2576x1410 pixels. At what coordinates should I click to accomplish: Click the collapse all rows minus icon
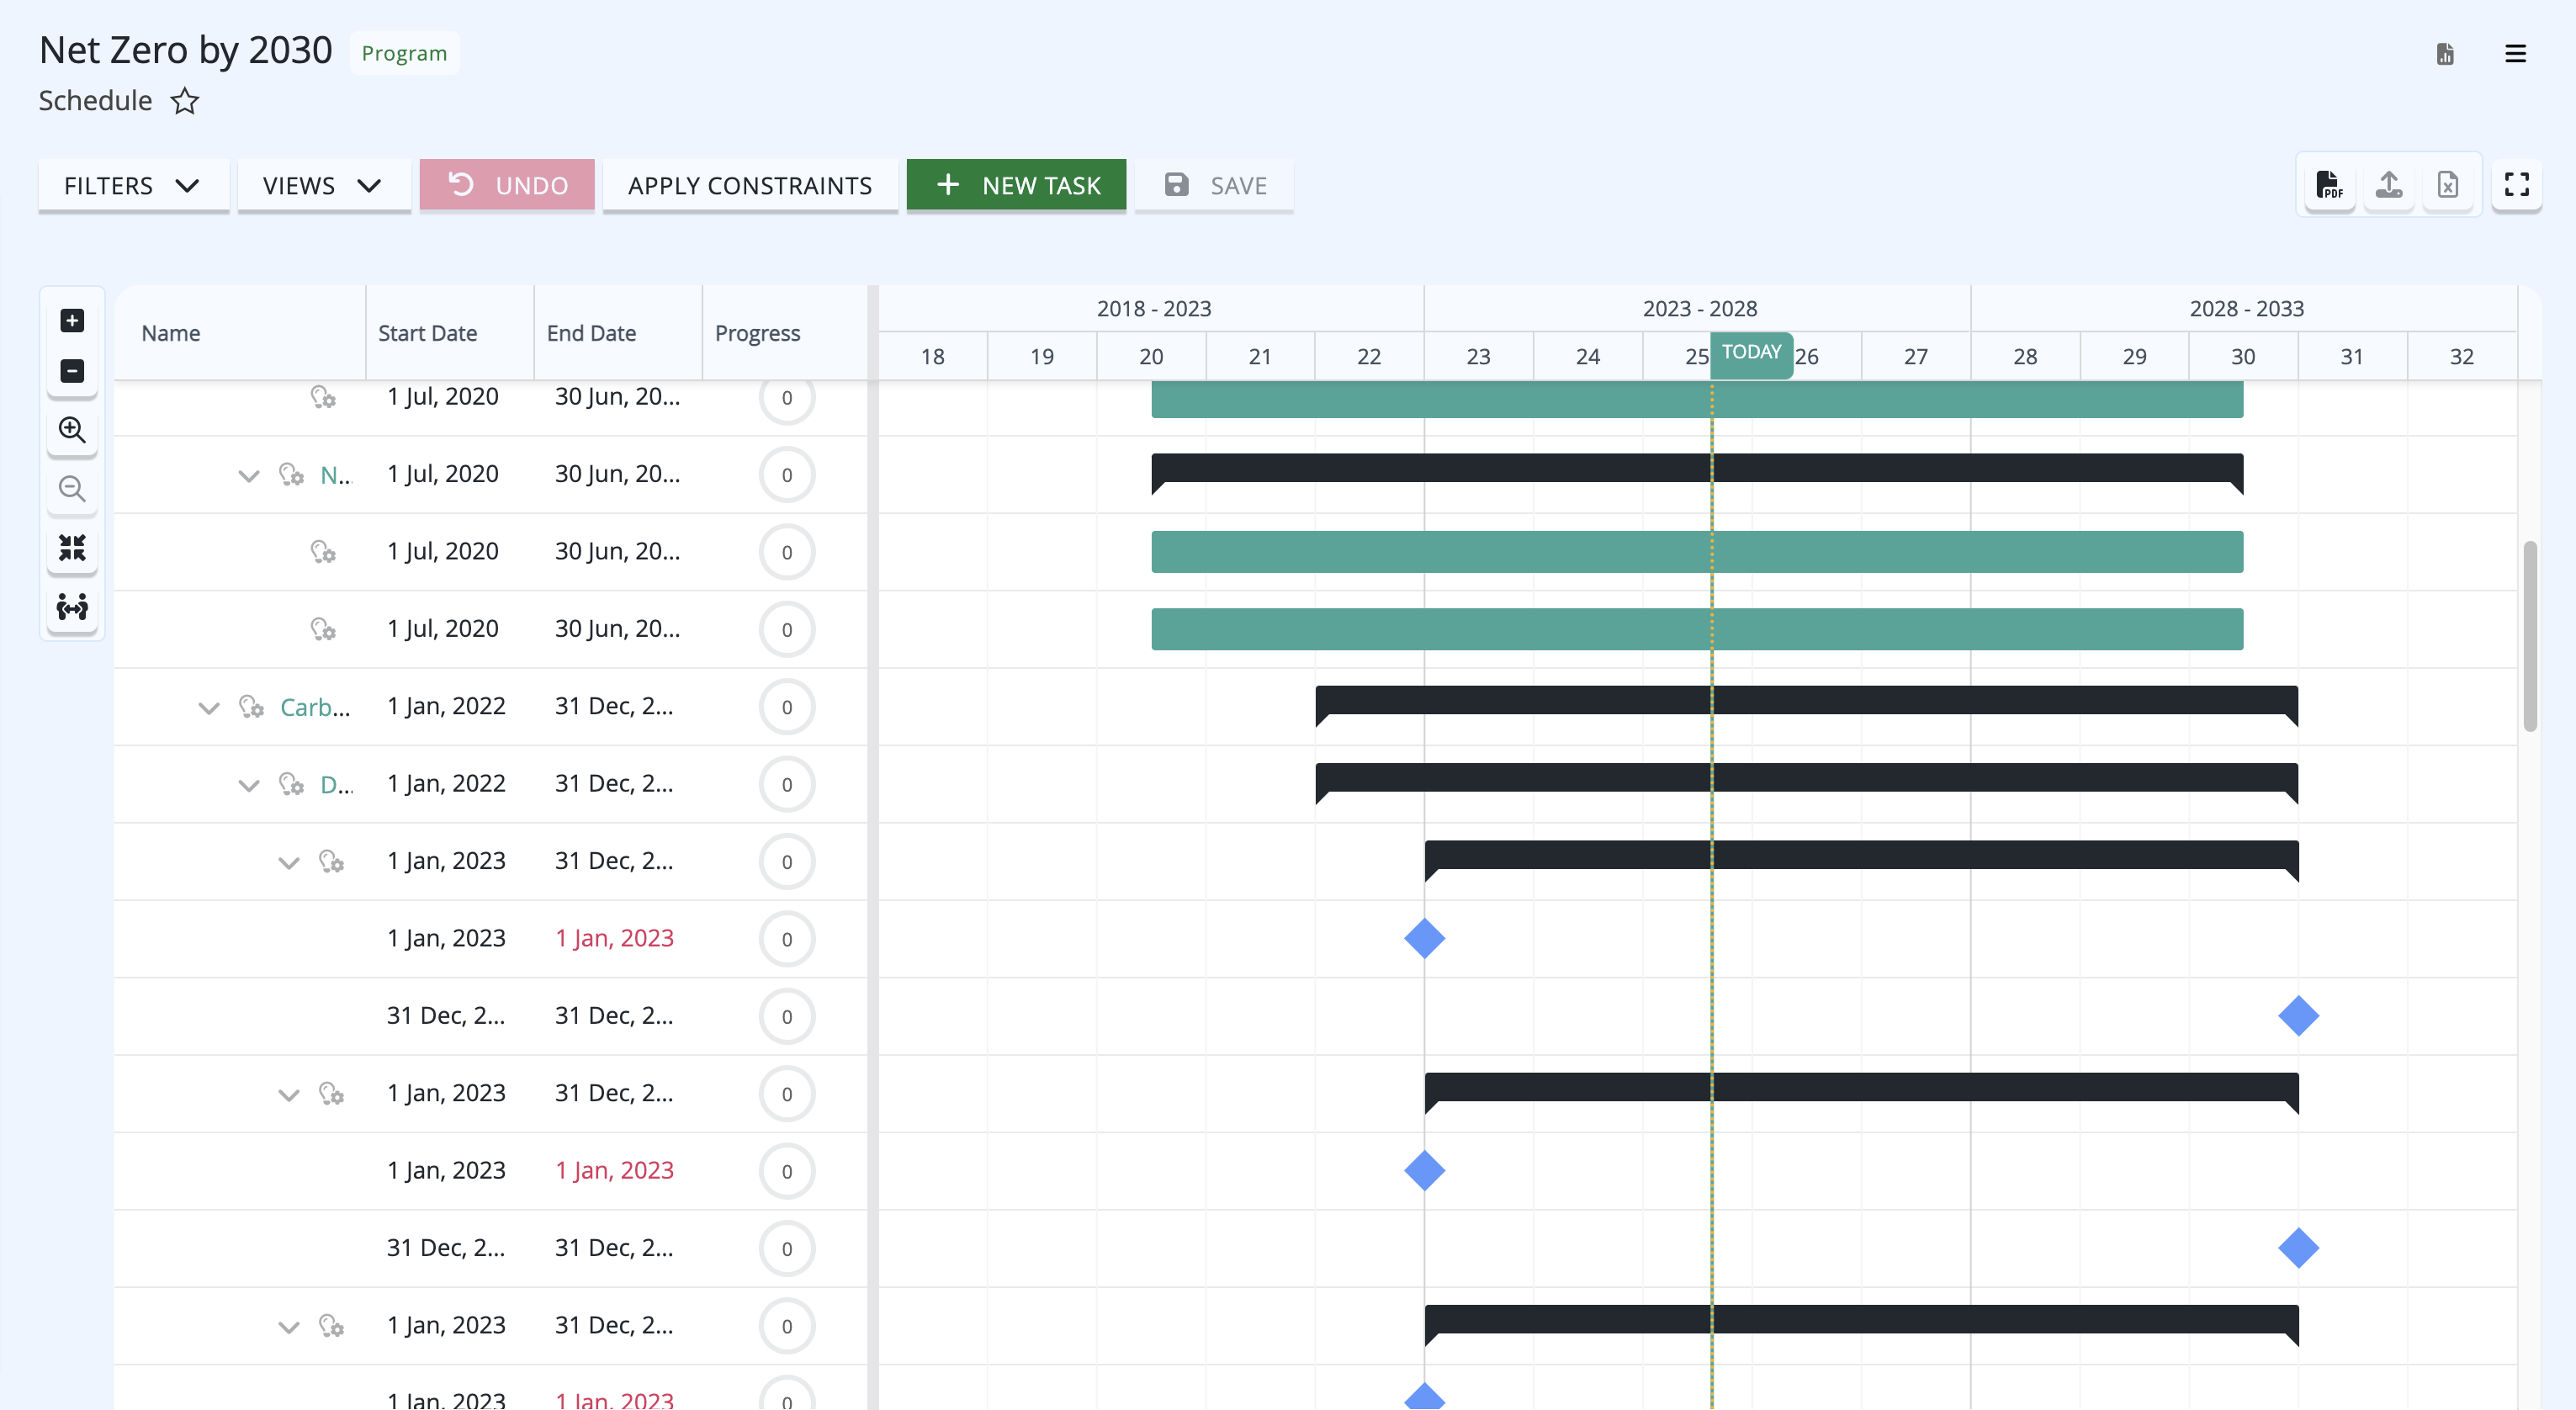pyautogui.click(x=72, y=371)
